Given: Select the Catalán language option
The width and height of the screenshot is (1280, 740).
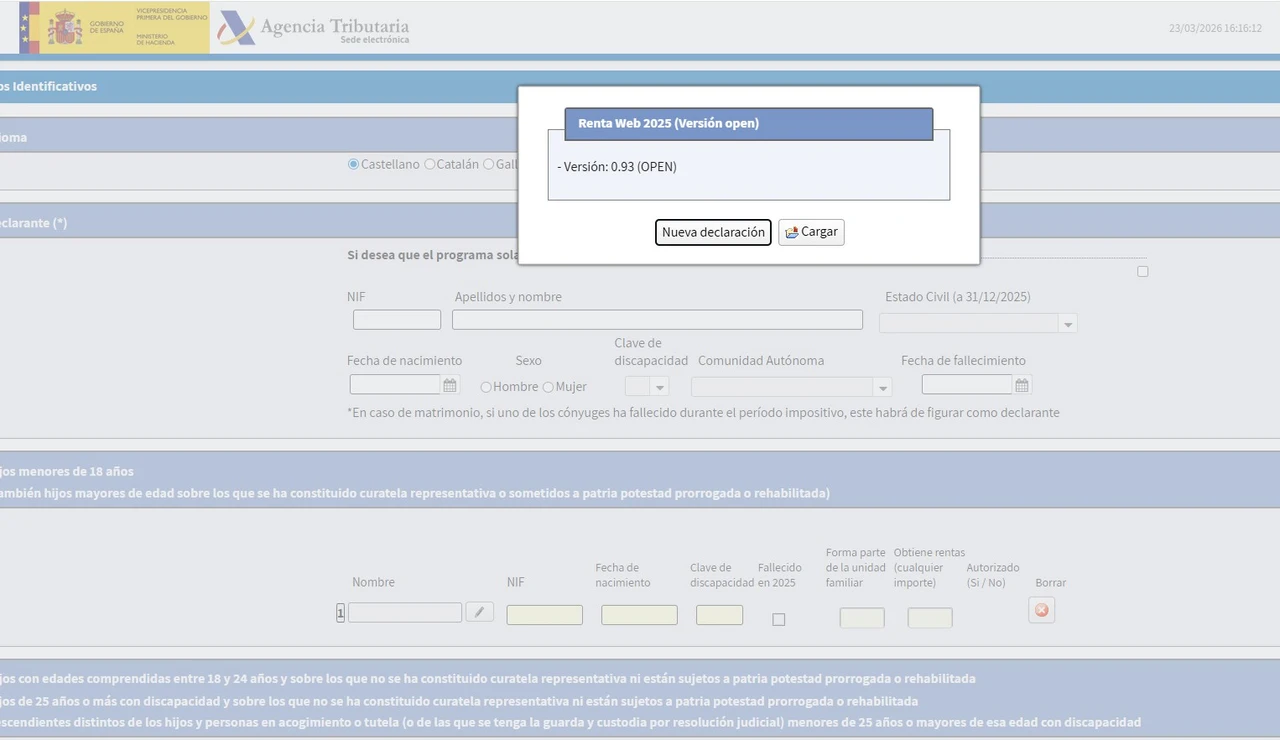Looking at the screenshot, I should pyautogui.click(x=430, y=164).
